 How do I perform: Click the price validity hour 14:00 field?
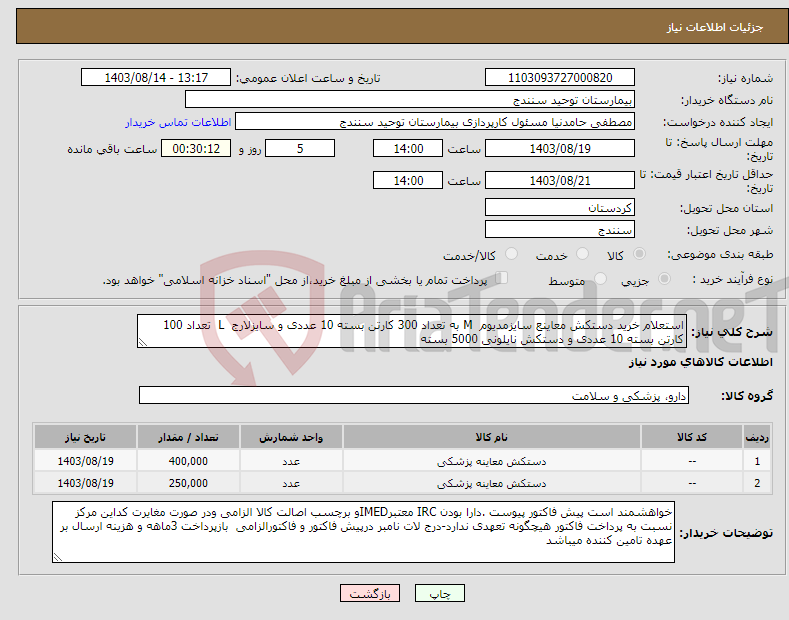[x=408, y=180]
